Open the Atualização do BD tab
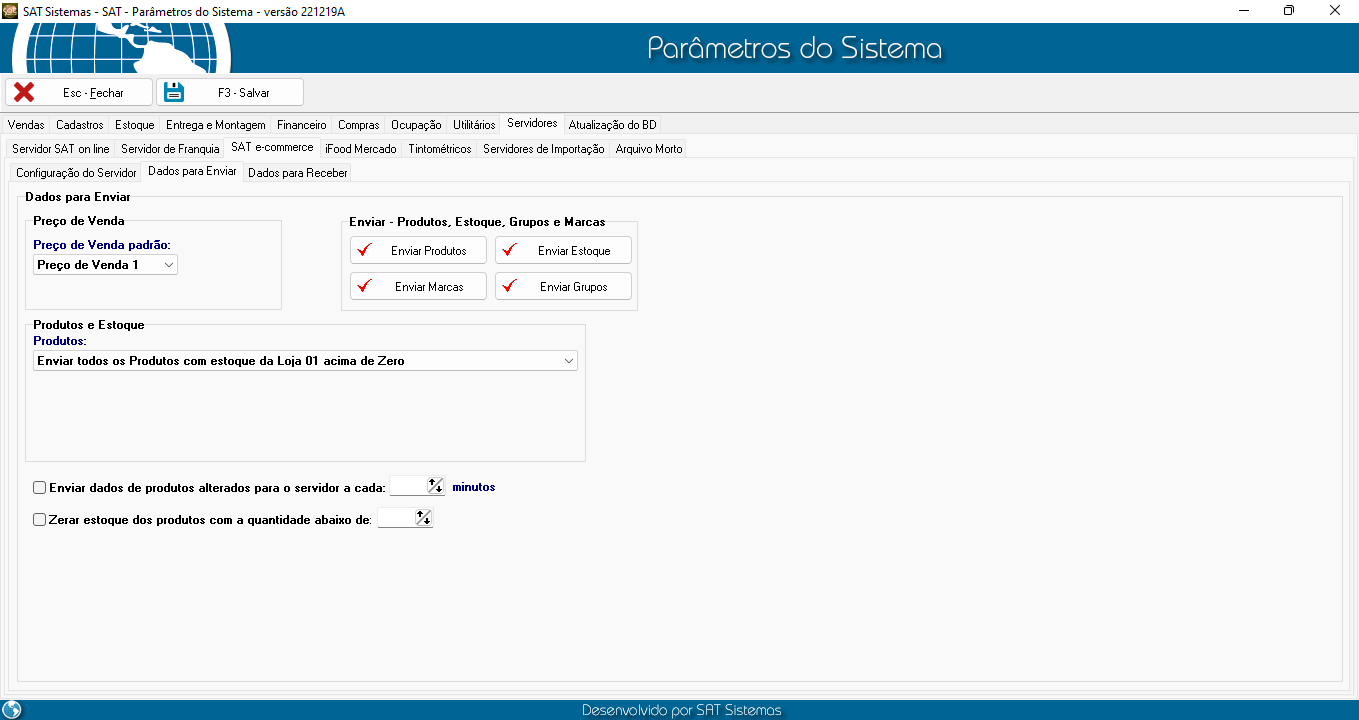This screenshot has width=1359, height=720. pyautogui.click(x=612, y=125)
